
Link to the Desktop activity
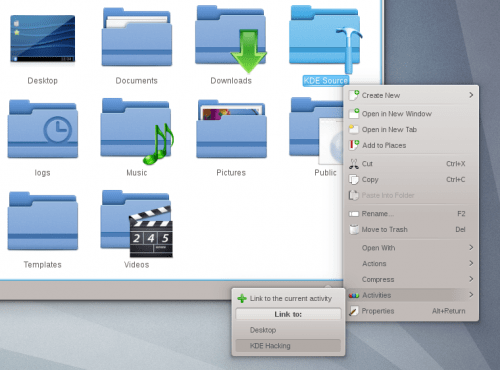coord(288,330)
